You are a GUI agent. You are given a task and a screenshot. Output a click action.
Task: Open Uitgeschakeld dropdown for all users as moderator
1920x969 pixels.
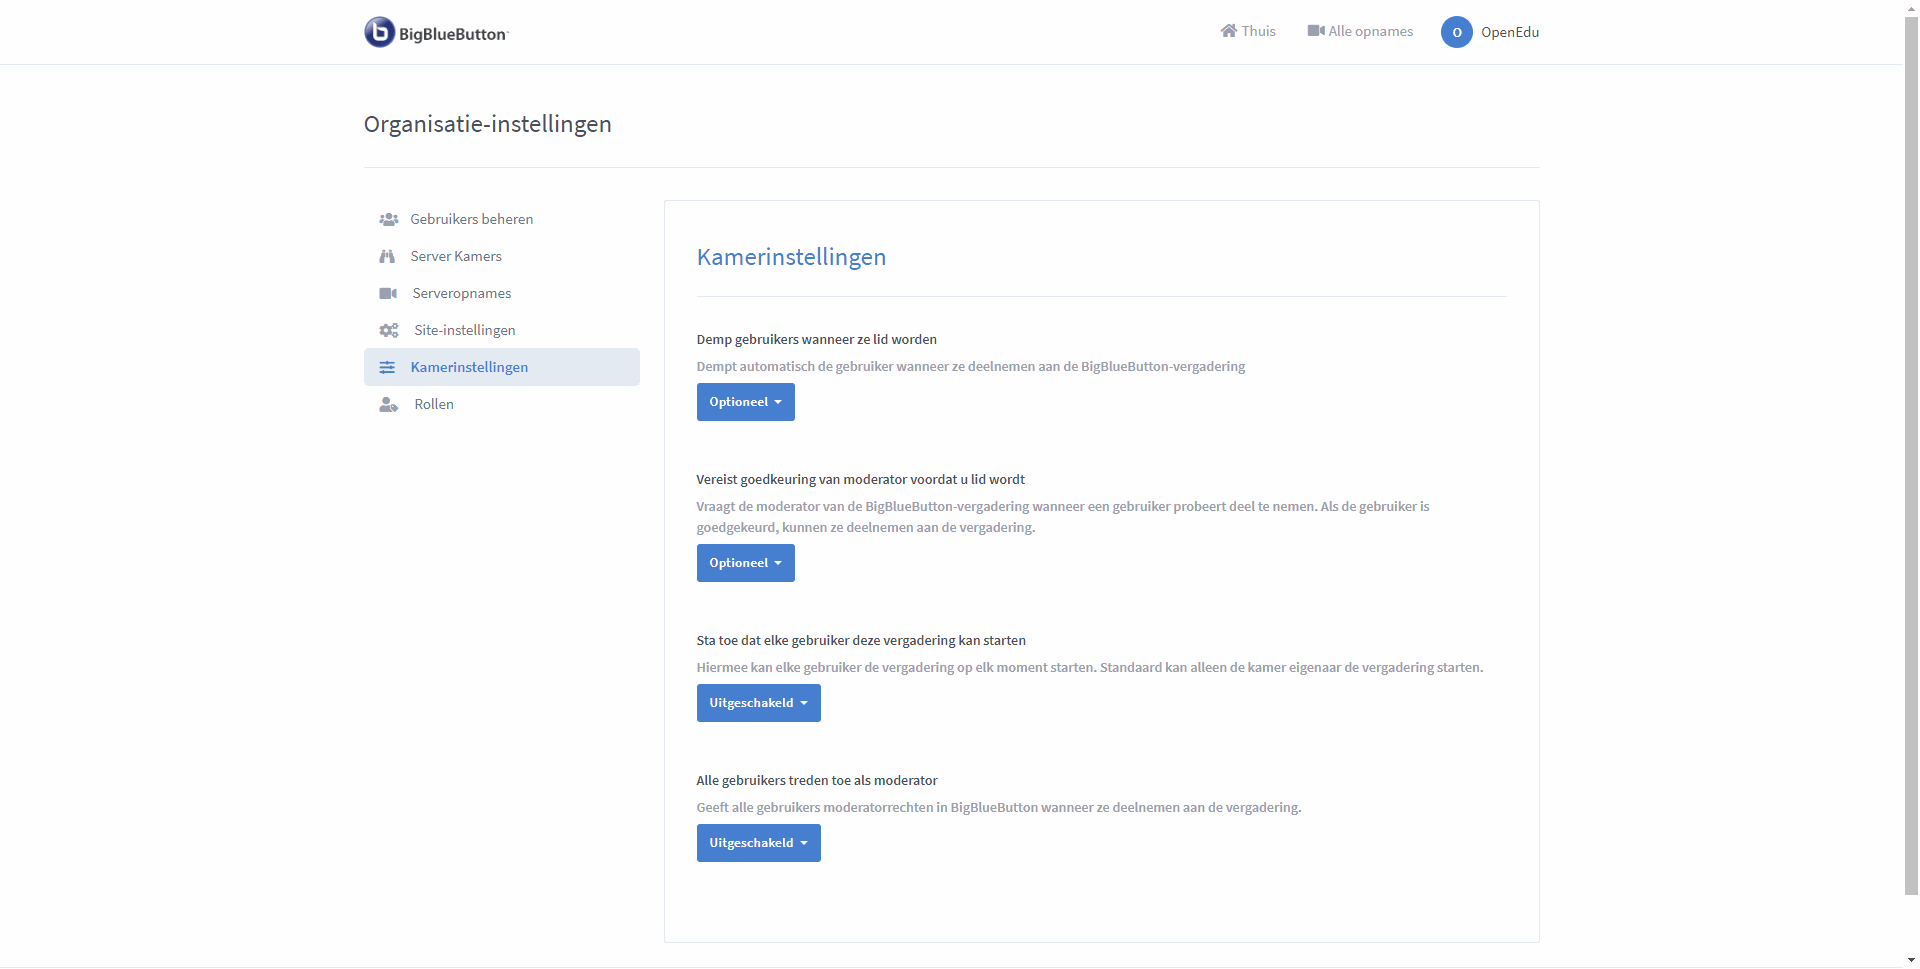coord(759,843)
